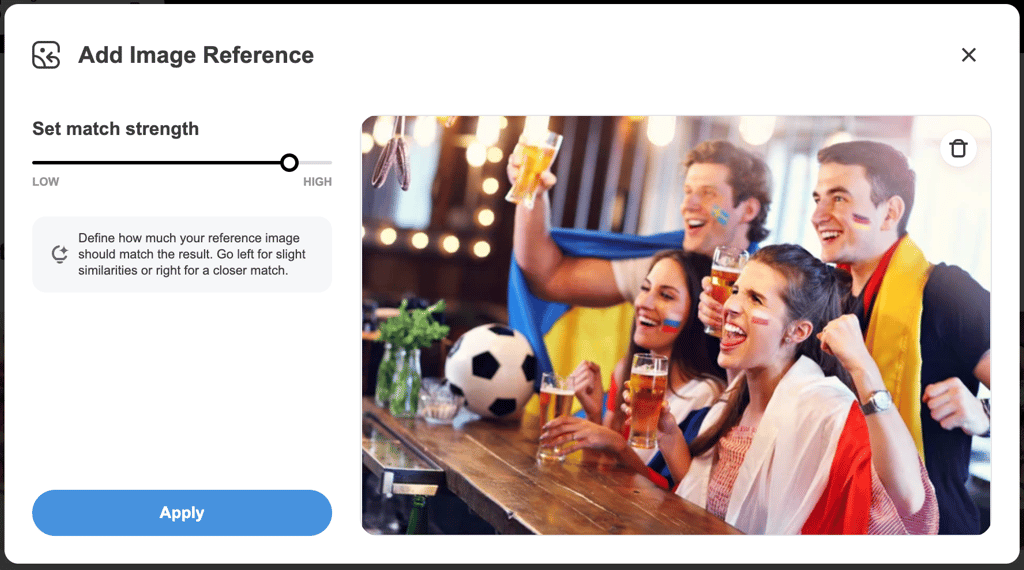Delete the reference image with trash icon
The height and width of the screenshot is (570, 1024).
coord(958,149)
